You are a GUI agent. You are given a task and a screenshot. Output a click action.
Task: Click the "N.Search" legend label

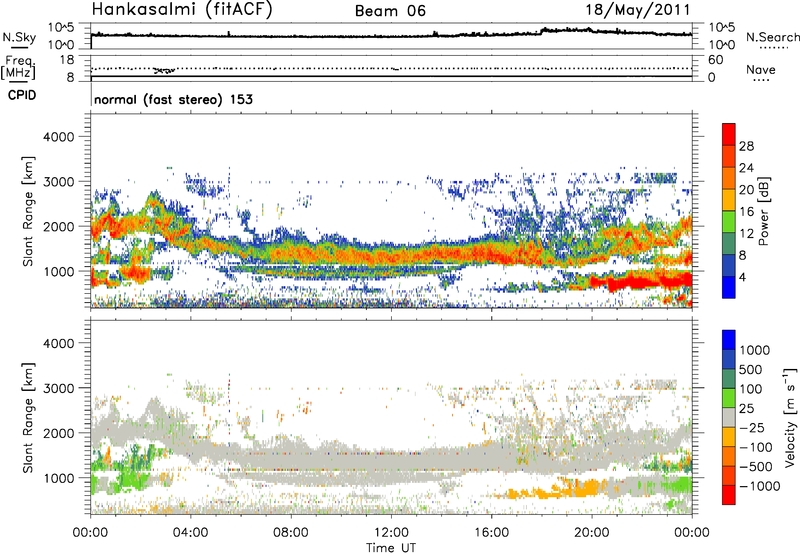pyautogui.click(x=772, y=37)
